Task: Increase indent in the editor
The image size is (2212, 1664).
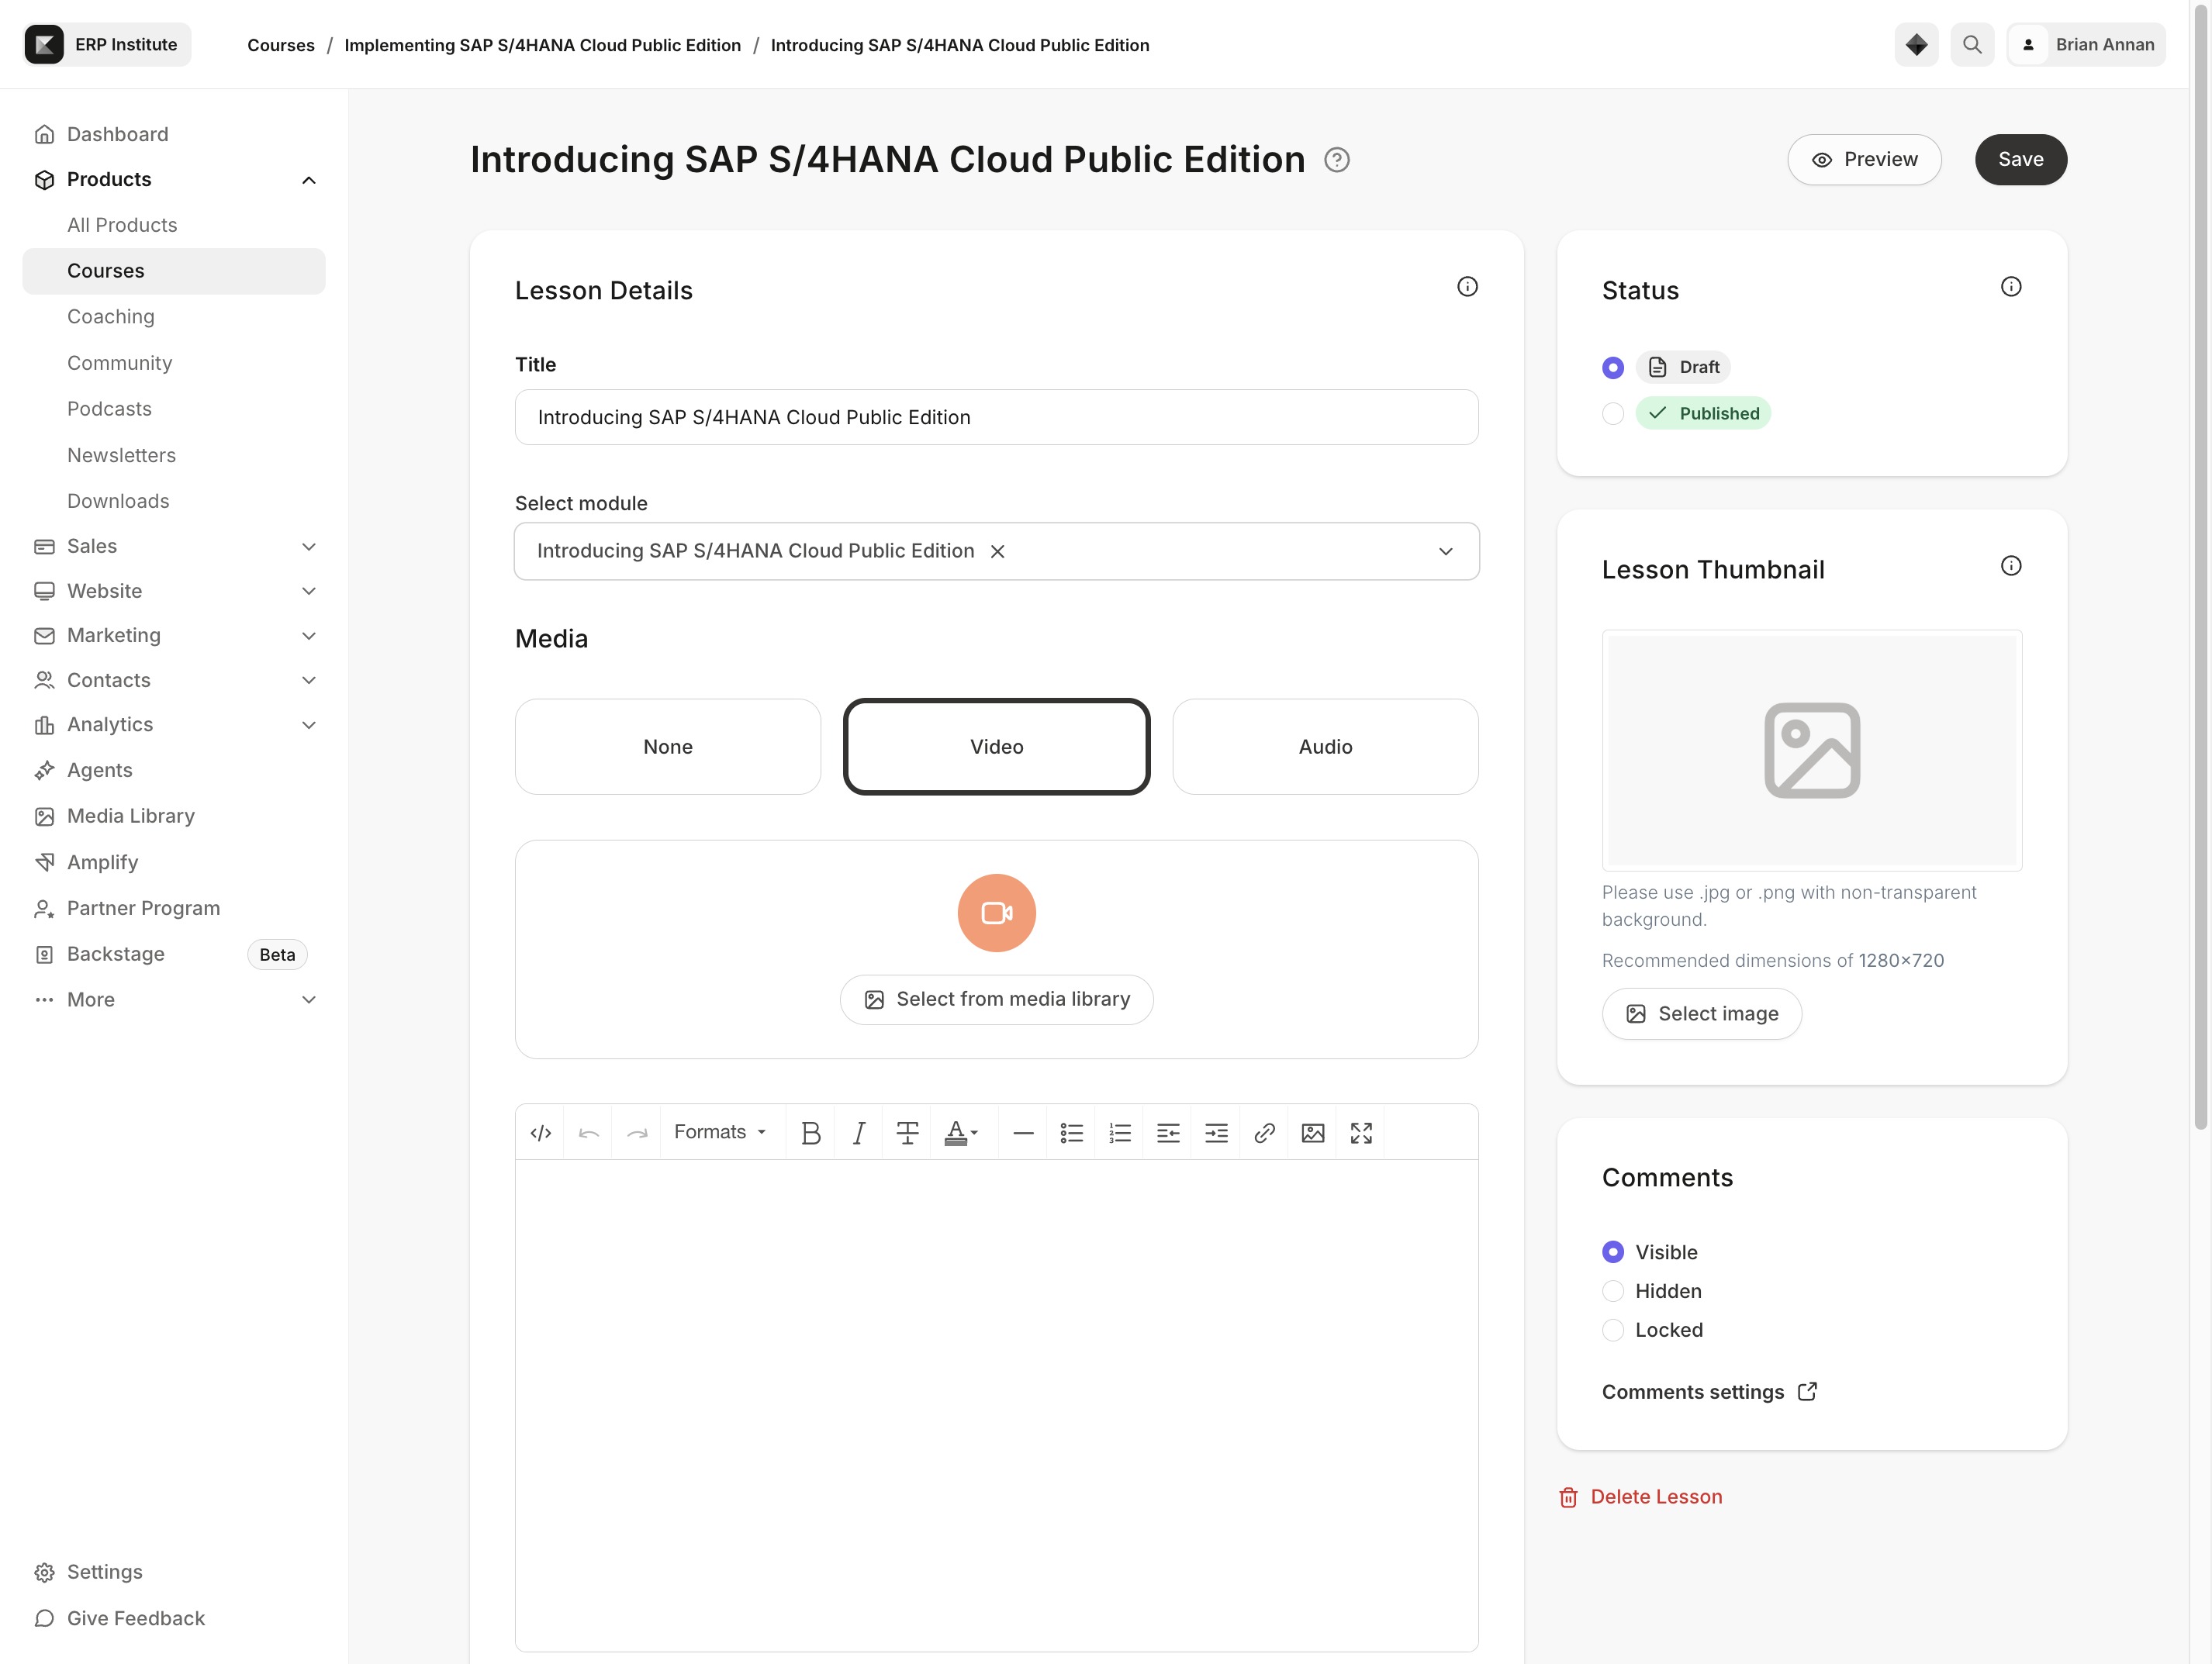Action: (x=1216, y=1132)
